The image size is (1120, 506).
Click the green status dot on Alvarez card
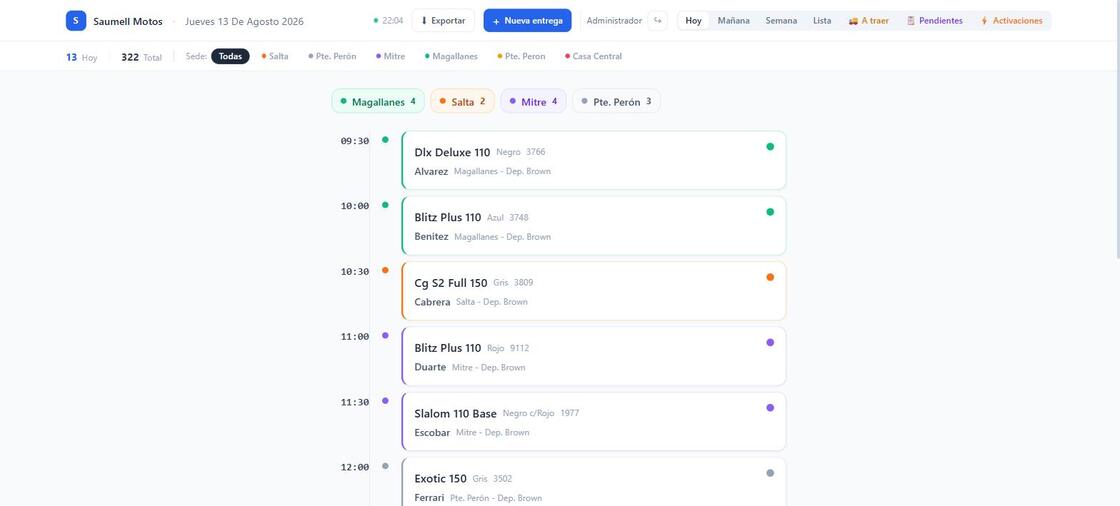click(x=770, y=147)
